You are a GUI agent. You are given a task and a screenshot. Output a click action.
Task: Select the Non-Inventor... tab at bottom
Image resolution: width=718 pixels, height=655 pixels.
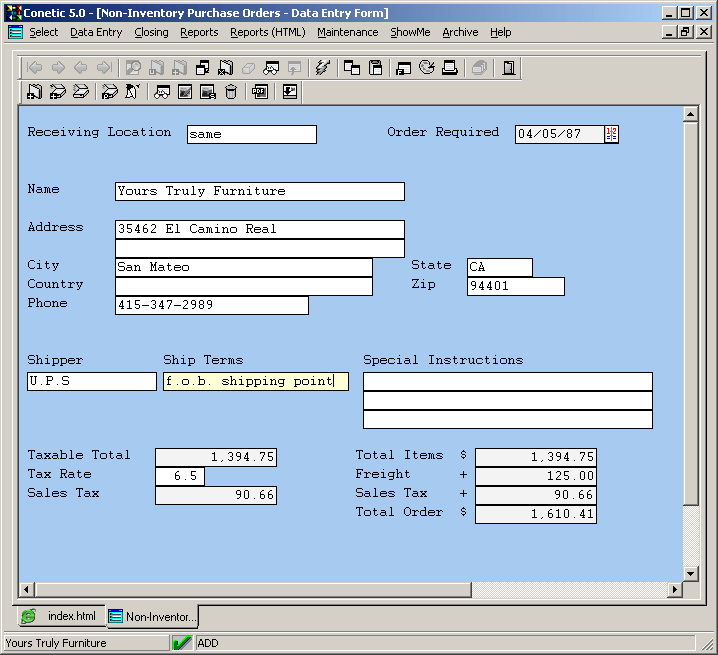point(153,616)
